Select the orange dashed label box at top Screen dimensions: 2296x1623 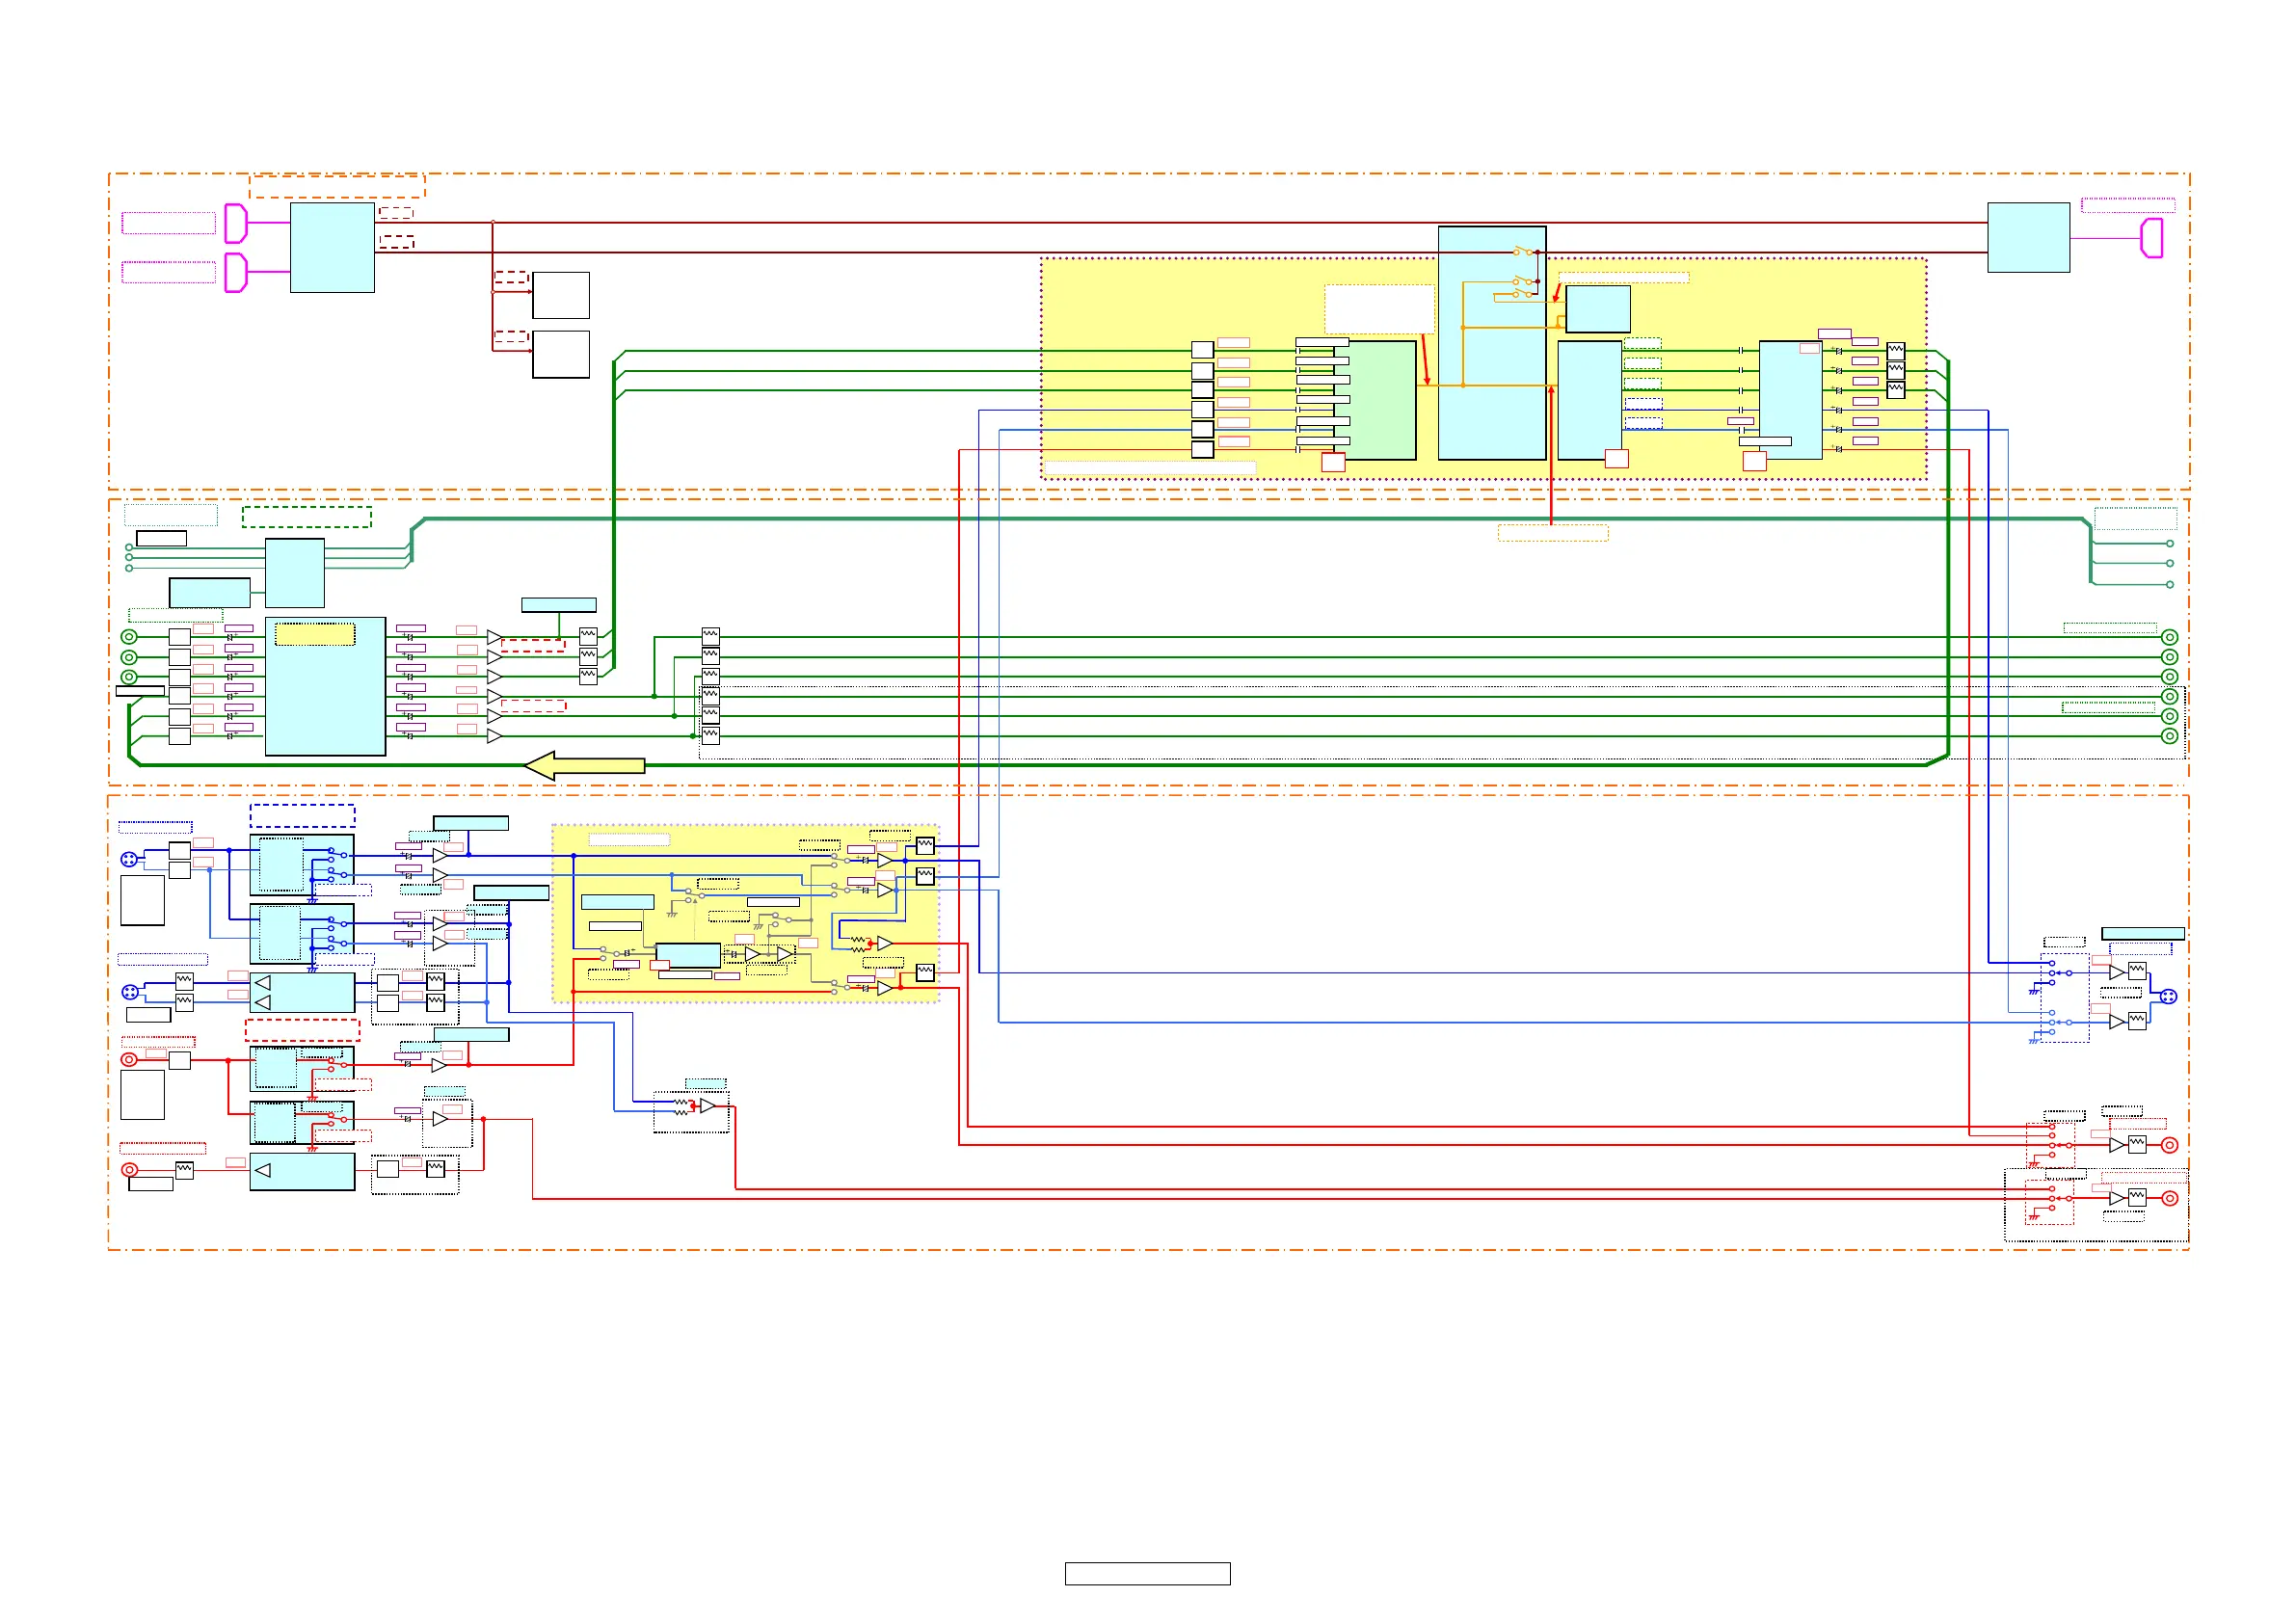337,186
